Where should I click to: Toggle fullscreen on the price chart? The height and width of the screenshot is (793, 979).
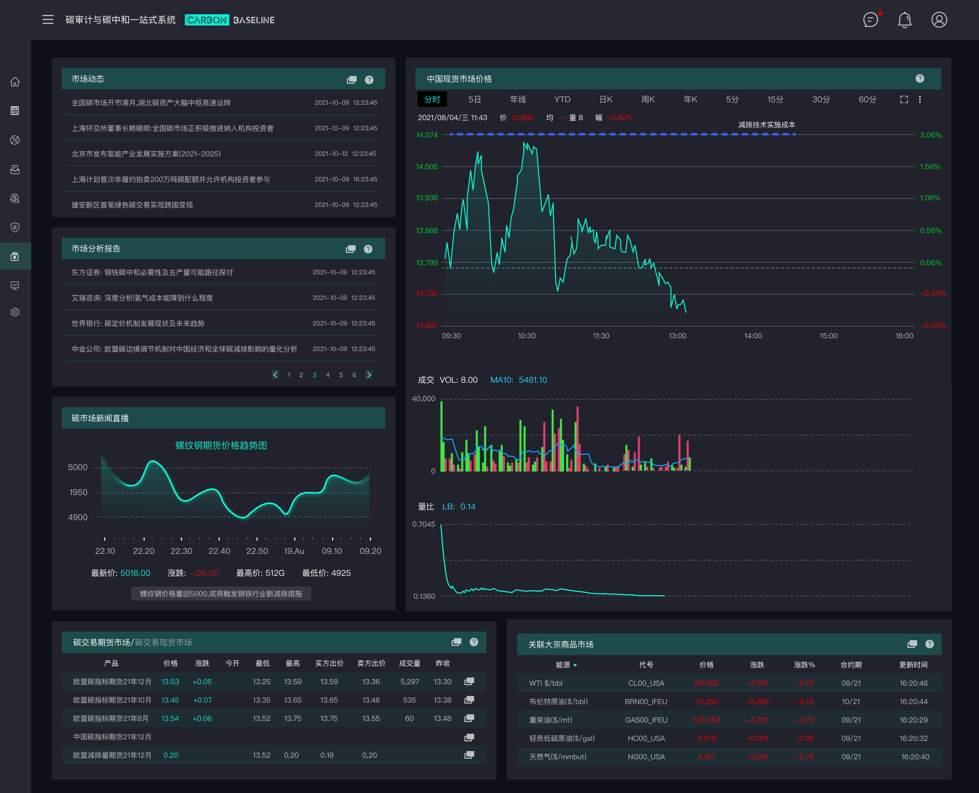tap(903, 99)
